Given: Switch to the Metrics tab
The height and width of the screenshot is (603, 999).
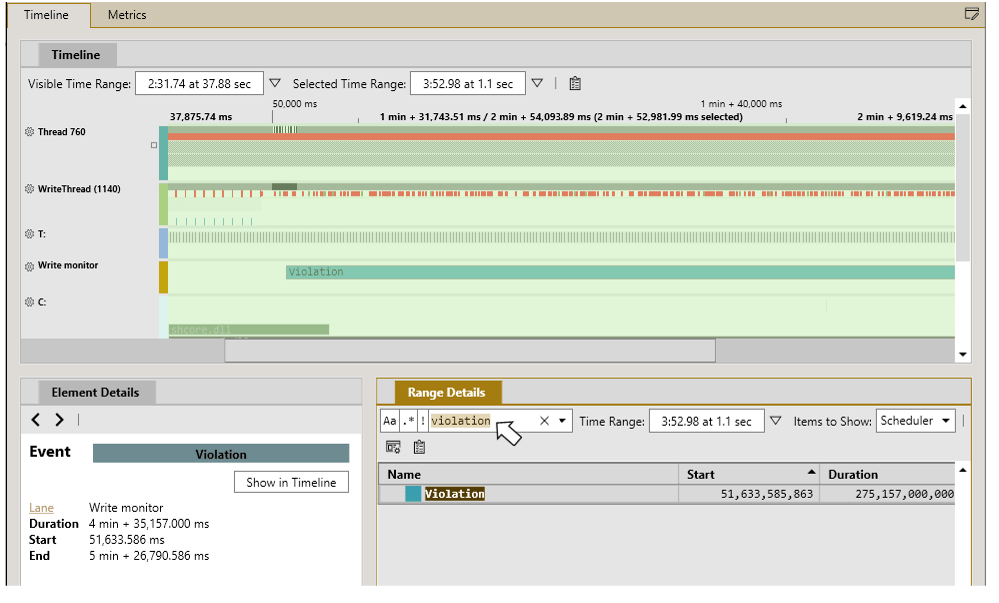Looking at the screenshot, I should pos(127,15).
